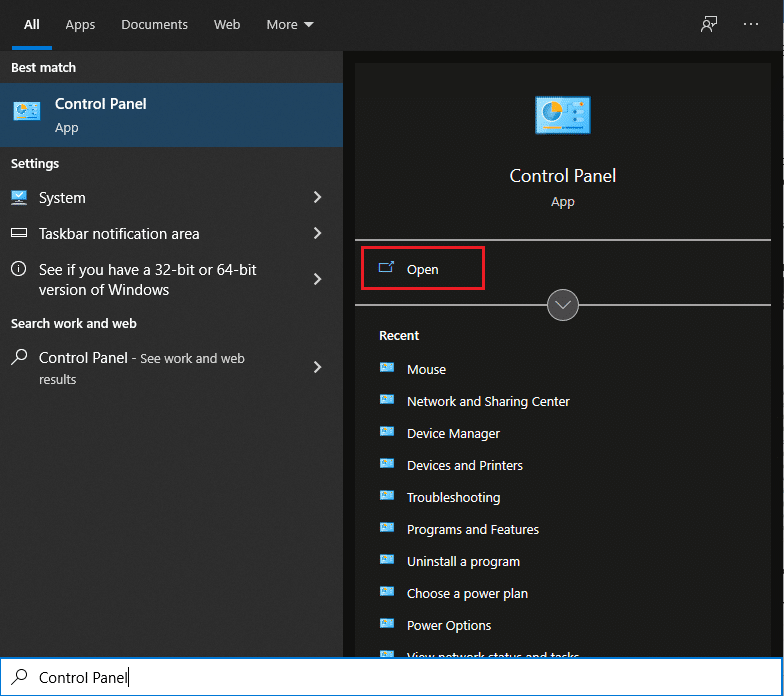Click Open to launch Control Panel

[x=422, y=269]
